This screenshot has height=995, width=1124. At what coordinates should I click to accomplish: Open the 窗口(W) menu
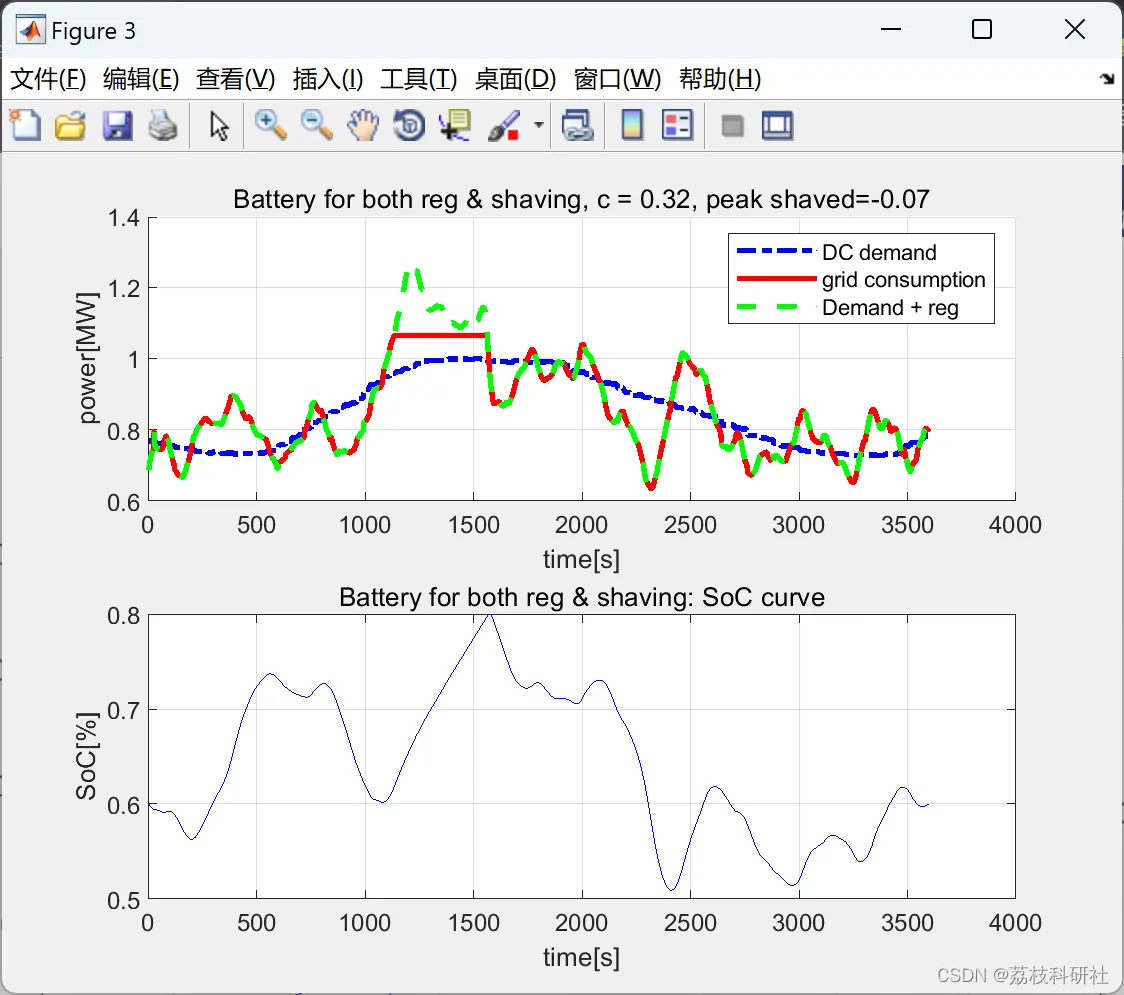[x=617, y=79]
